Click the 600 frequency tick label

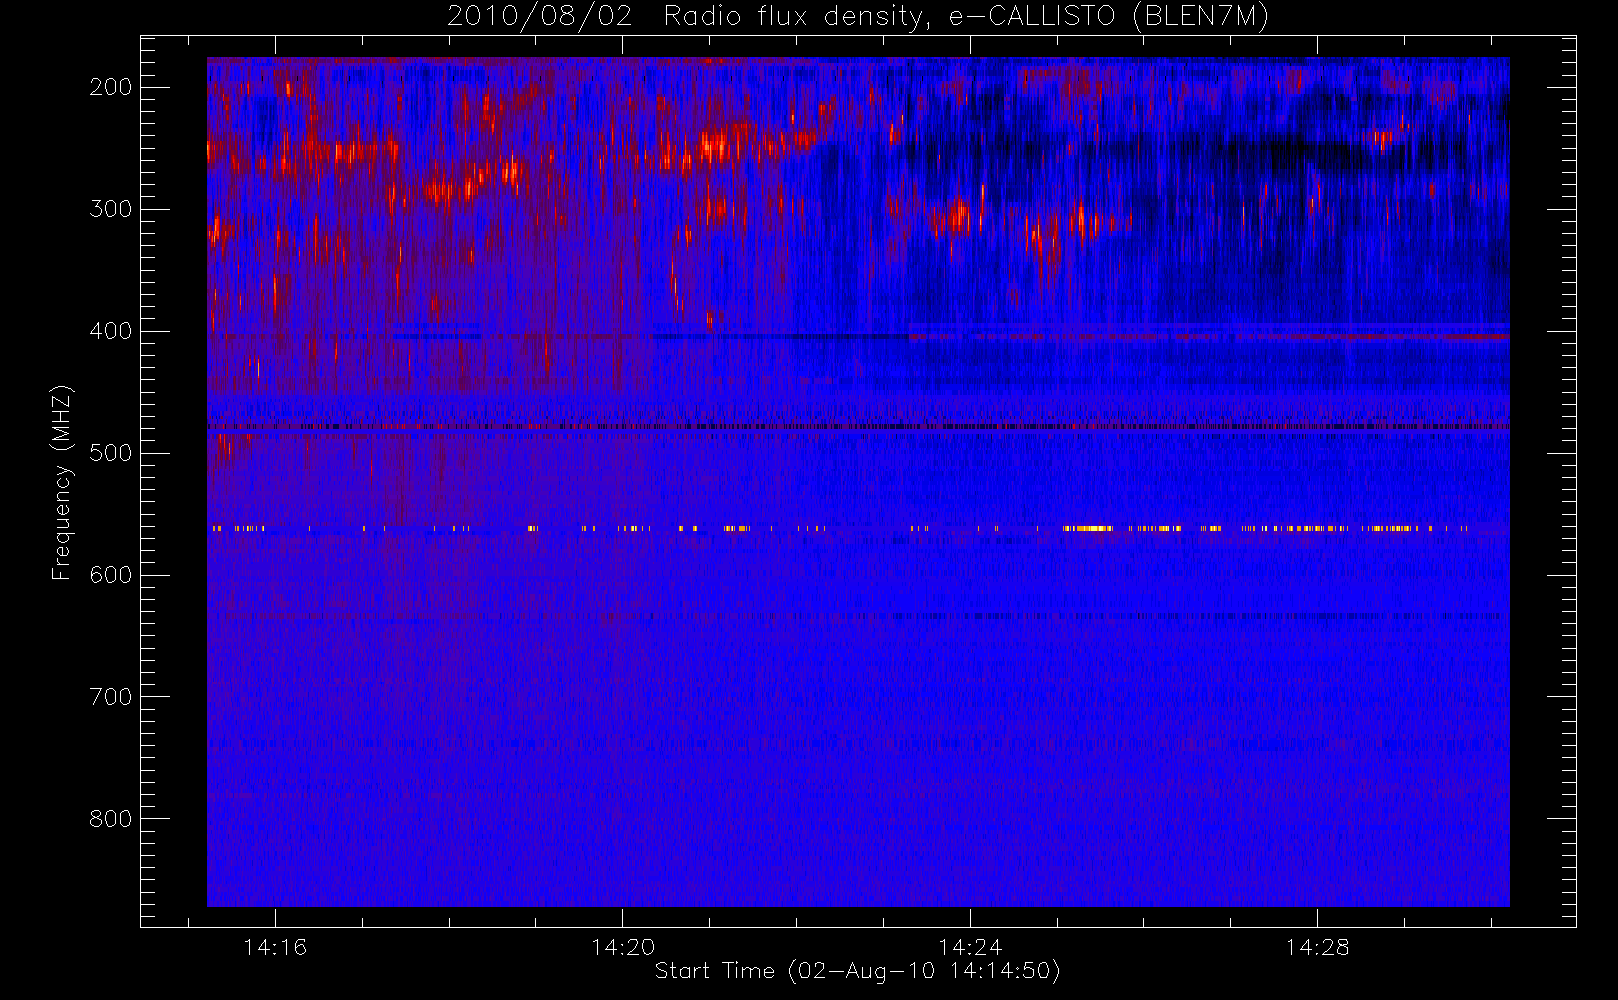point(111,575)
